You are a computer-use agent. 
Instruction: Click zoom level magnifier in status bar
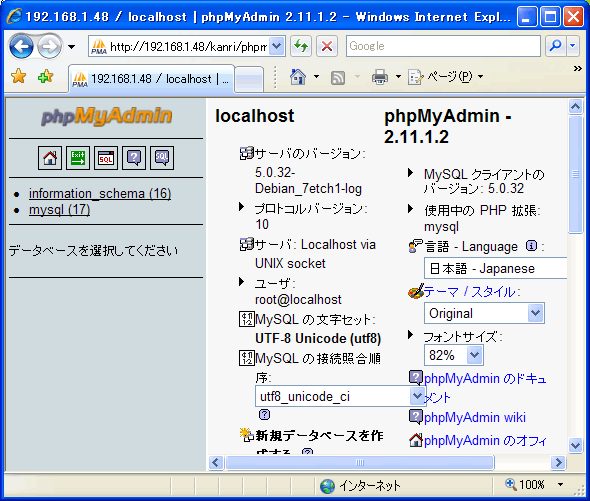[511, 484]
